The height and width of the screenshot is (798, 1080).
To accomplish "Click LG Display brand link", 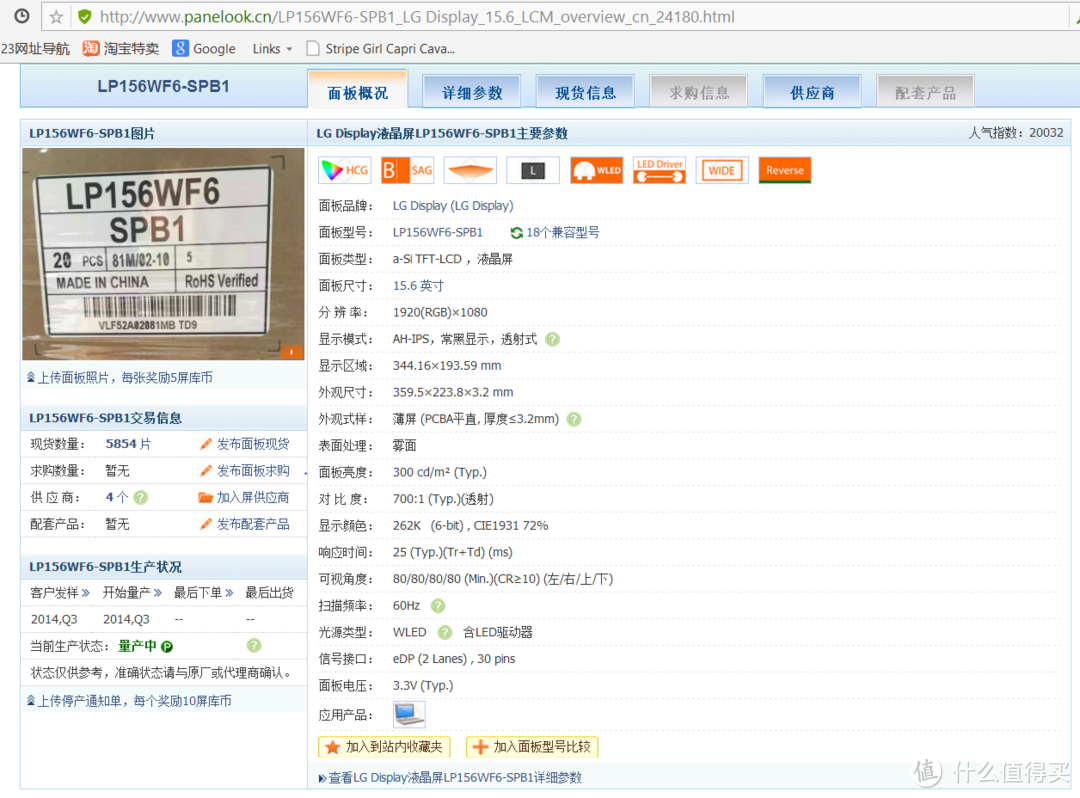I will click(453, 206).
